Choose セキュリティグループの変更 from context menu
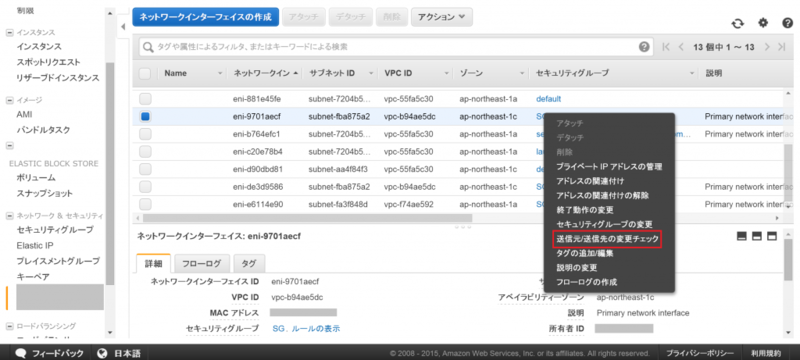This screenshot has width=800, height=360. point(604,224)
